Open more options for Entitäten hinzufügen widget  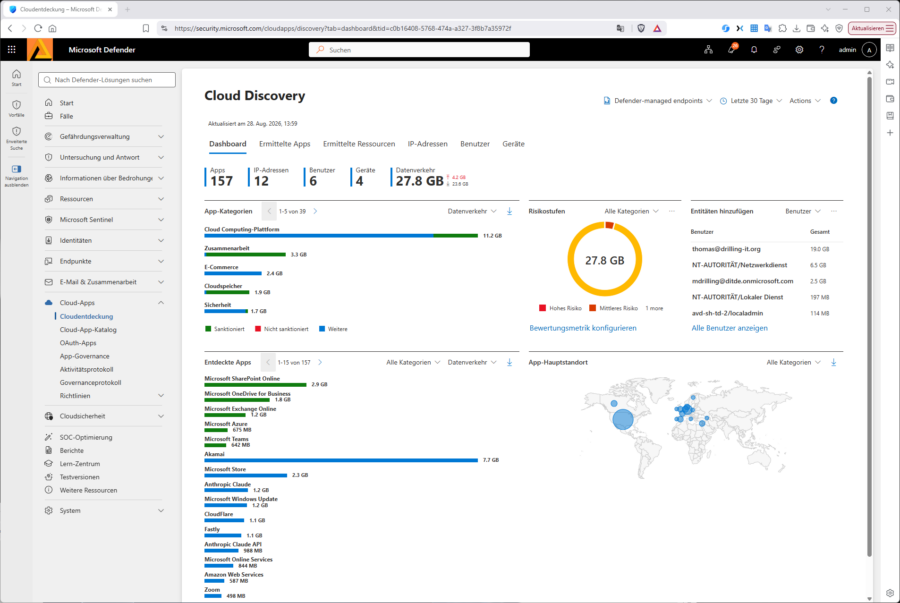pyautogui.click(x=833, y=211)
